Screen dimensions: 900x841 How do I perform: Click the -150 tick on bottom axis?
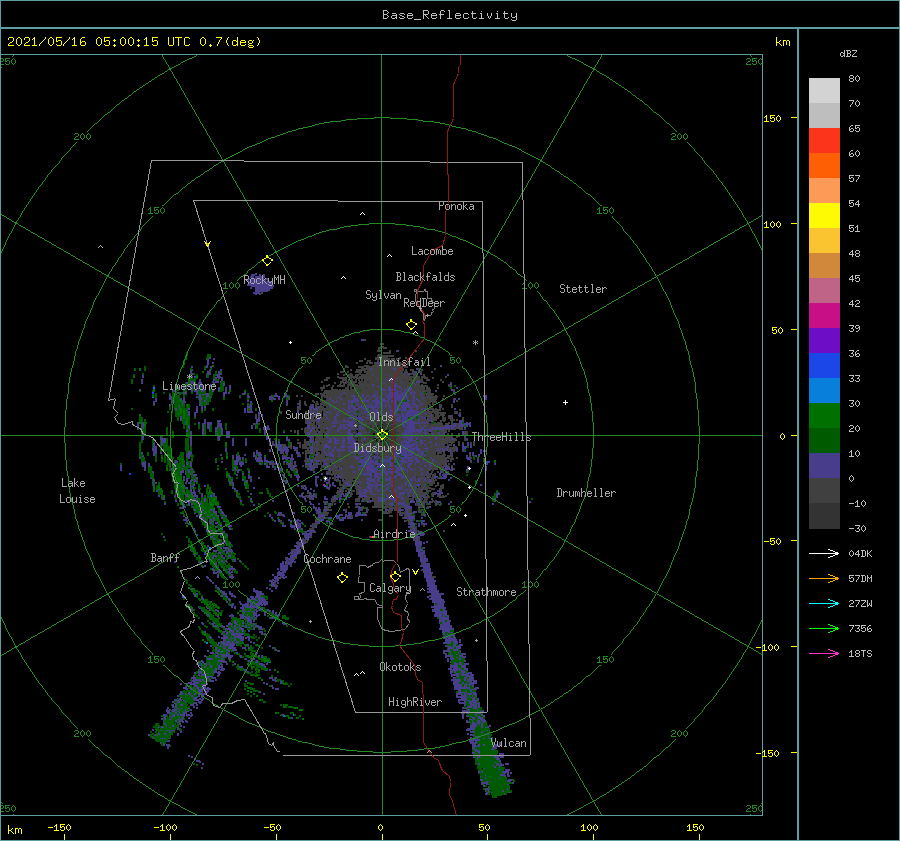[60, 827]
